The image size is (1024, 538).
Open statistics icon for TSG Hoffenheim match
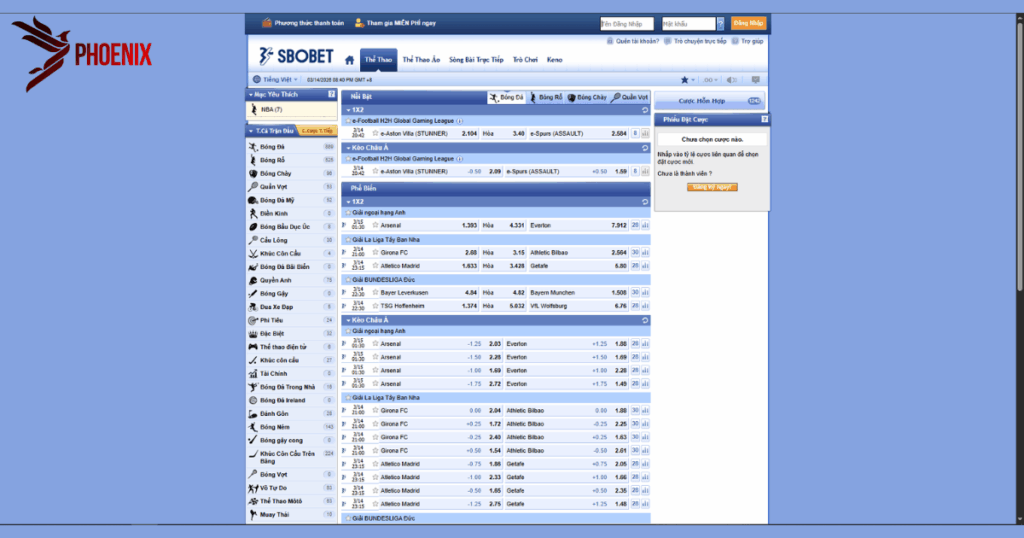(x=645, y=306)
